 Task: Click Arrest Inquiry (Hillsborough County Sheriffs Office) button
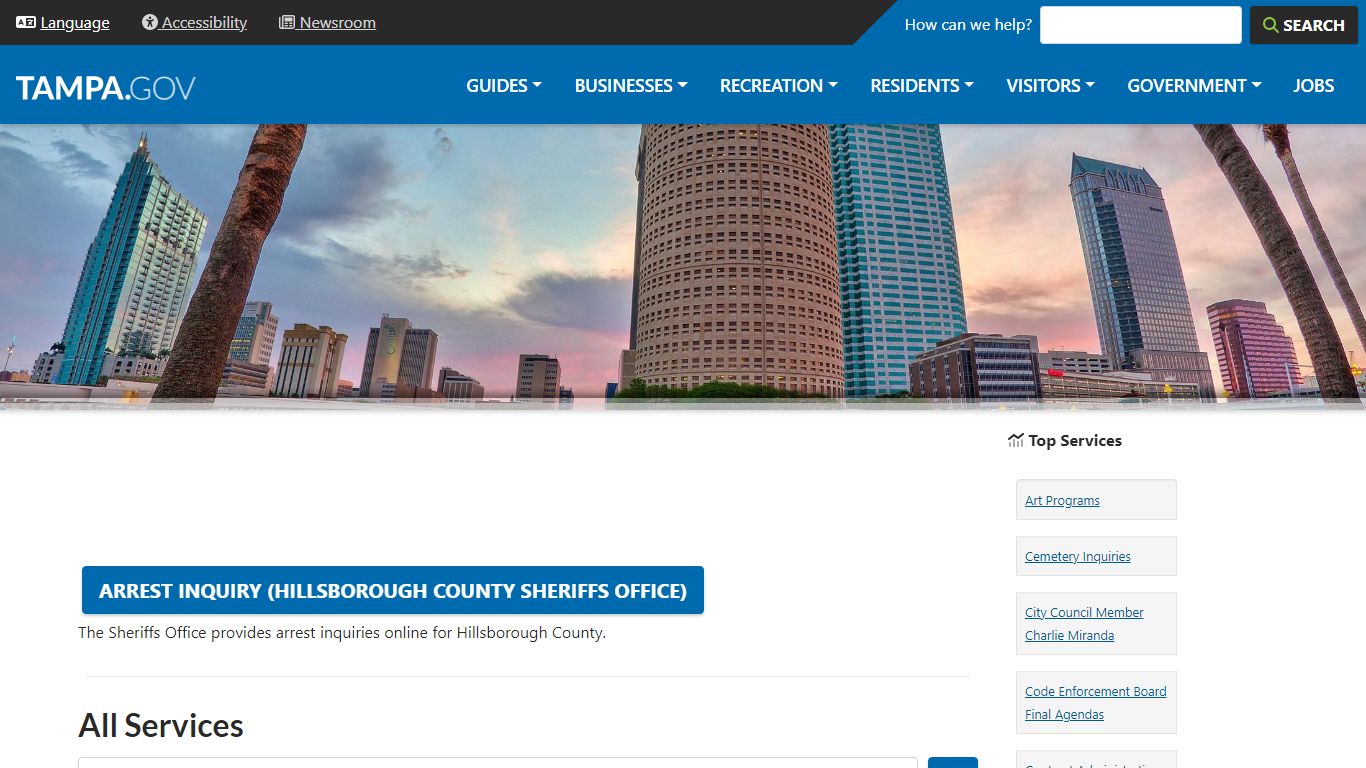pos(393,590)
